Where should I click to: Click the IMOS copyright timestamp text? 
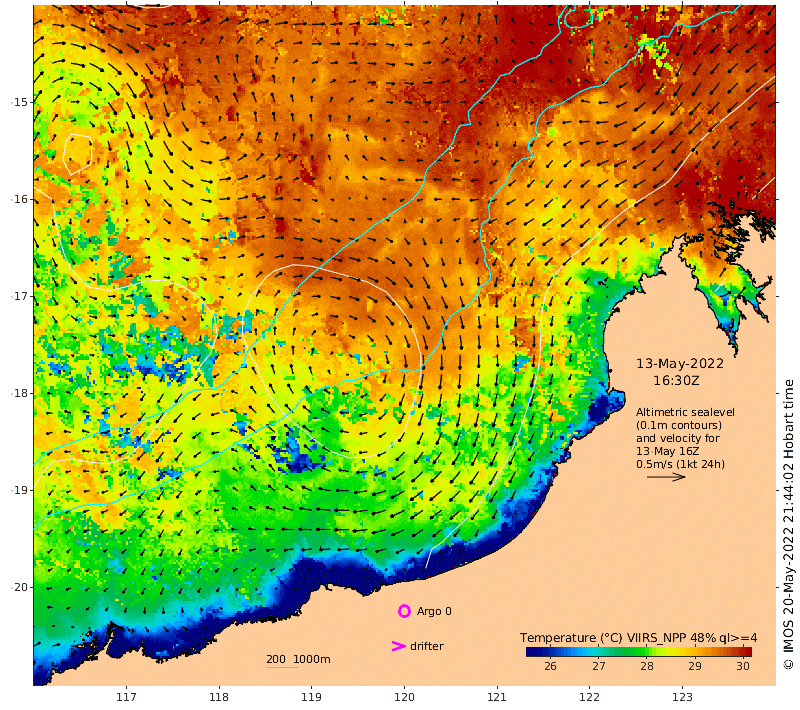click(x=789, y=524)
